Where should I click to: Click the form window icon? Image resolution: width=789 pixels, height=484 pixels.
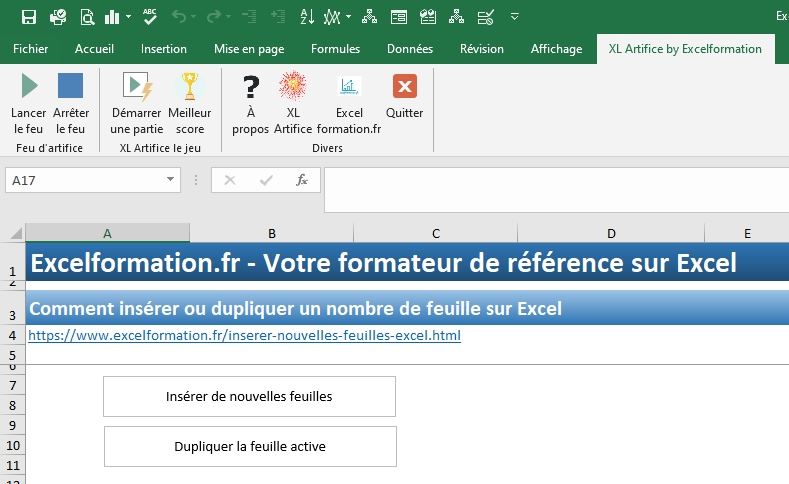pyautogui.click(x=399, y=17)
